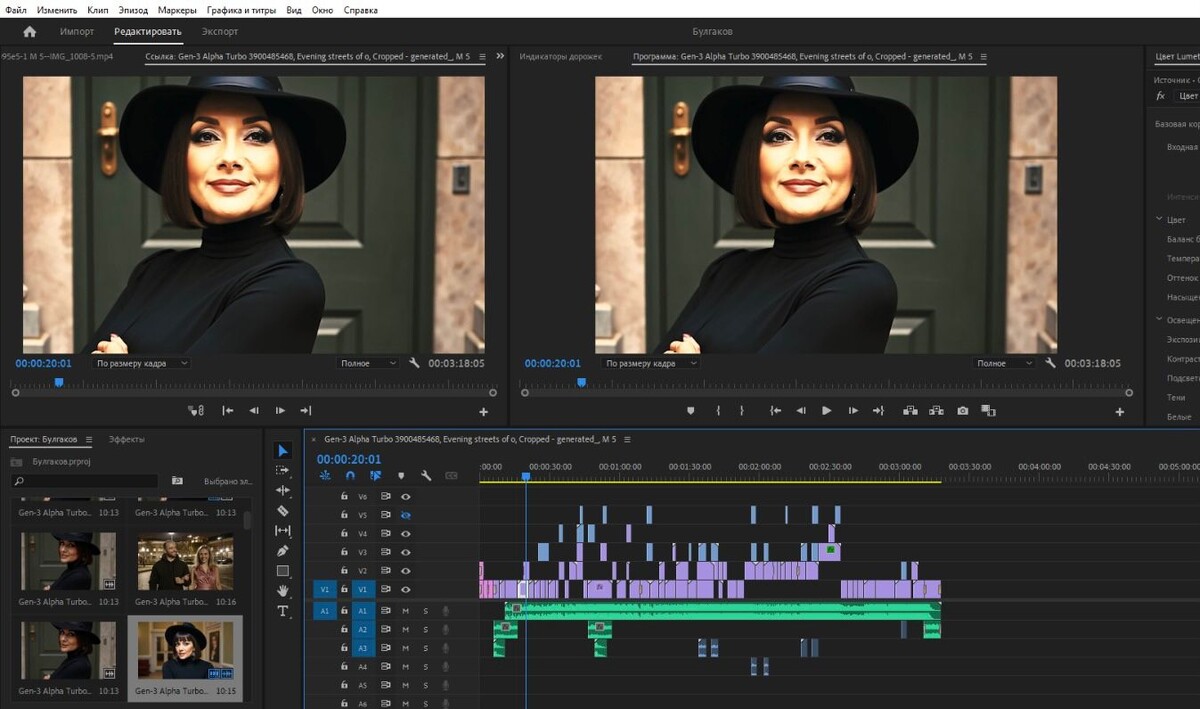Mute audio track A1

point(406,610)
